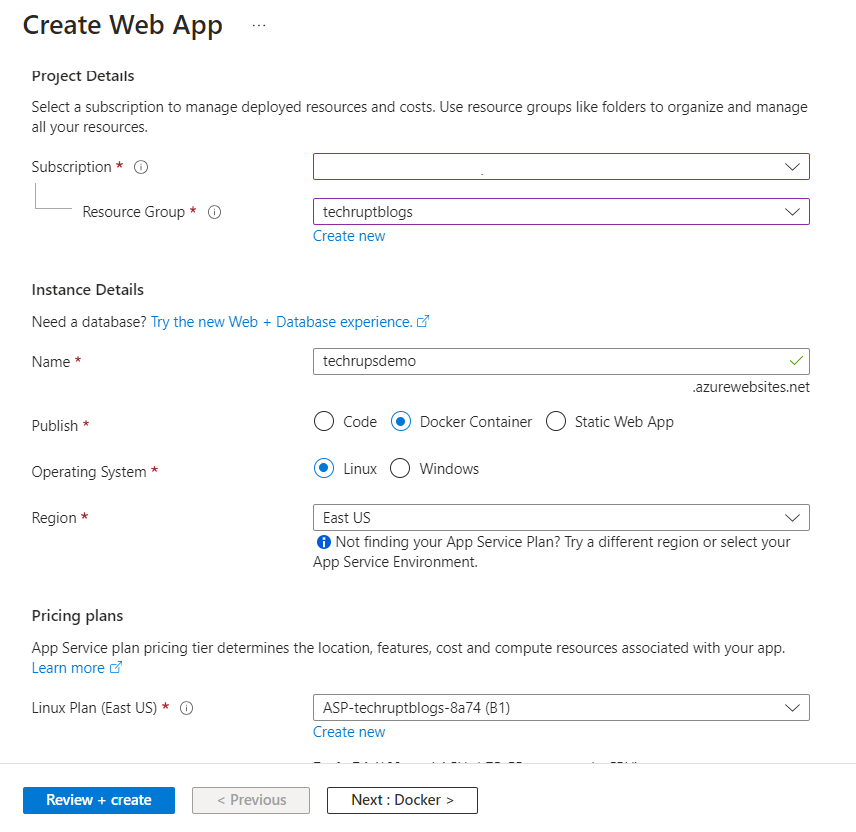Select the Code publish option
The image size is (856, 832).
click(324, 422)
